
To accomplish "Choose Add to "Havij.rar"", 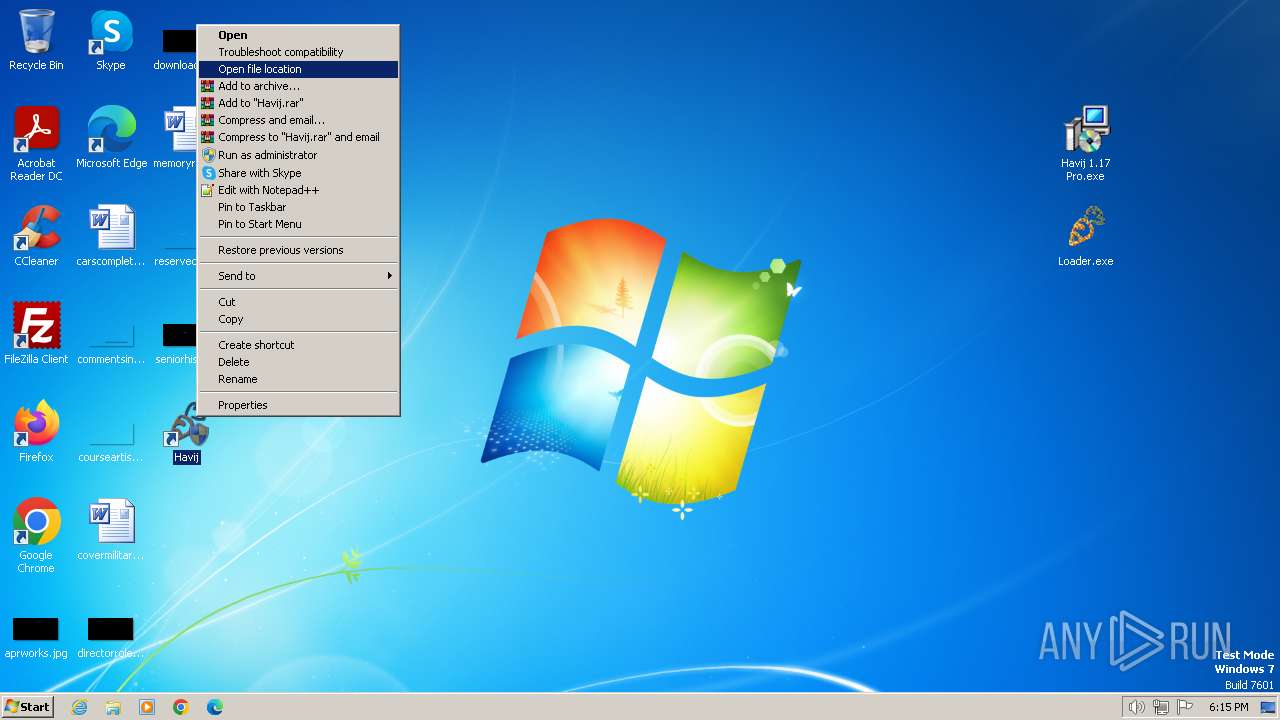I will (299, 103).
